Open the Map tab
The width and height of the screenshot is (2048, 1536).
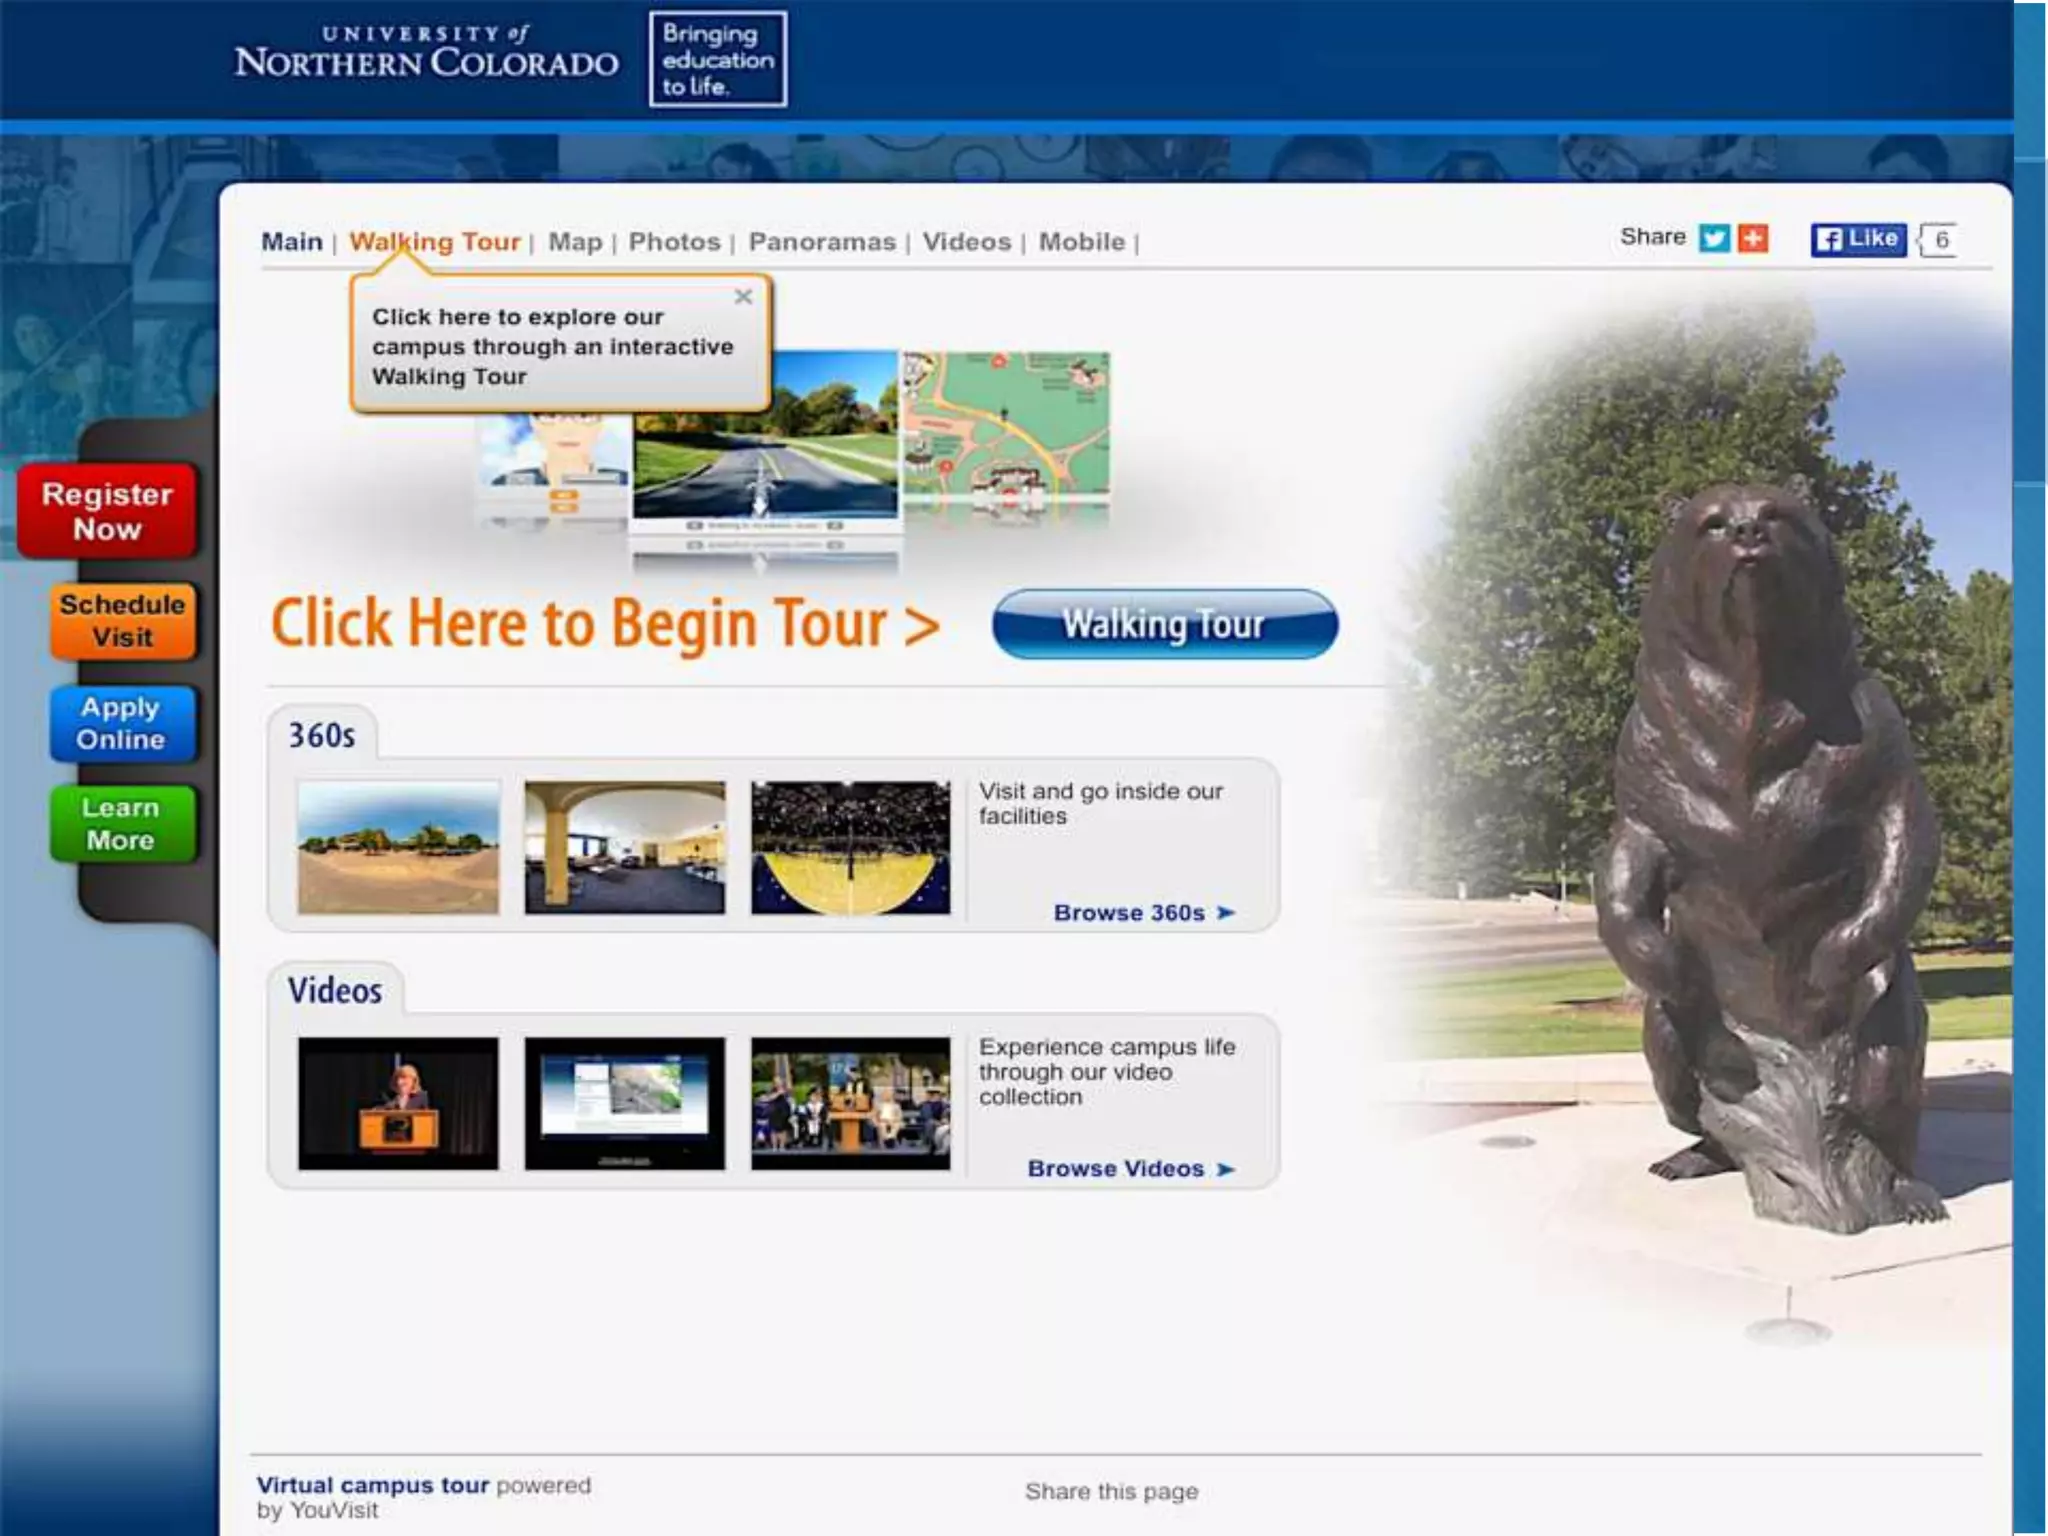coord(575,242)
